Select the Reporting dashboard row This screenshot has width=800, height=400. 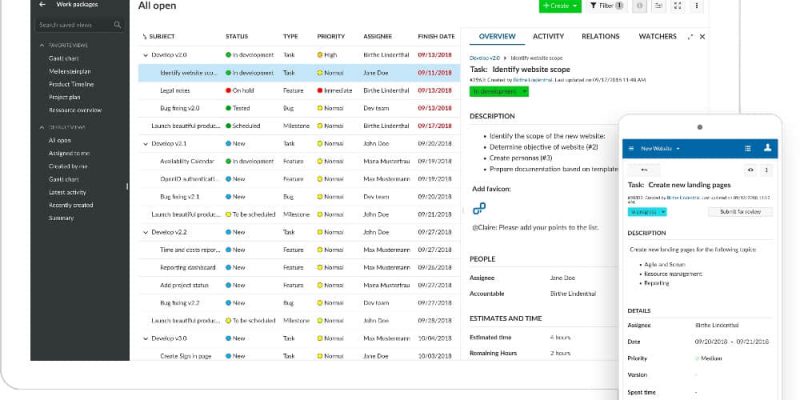(x=299, y=267)
